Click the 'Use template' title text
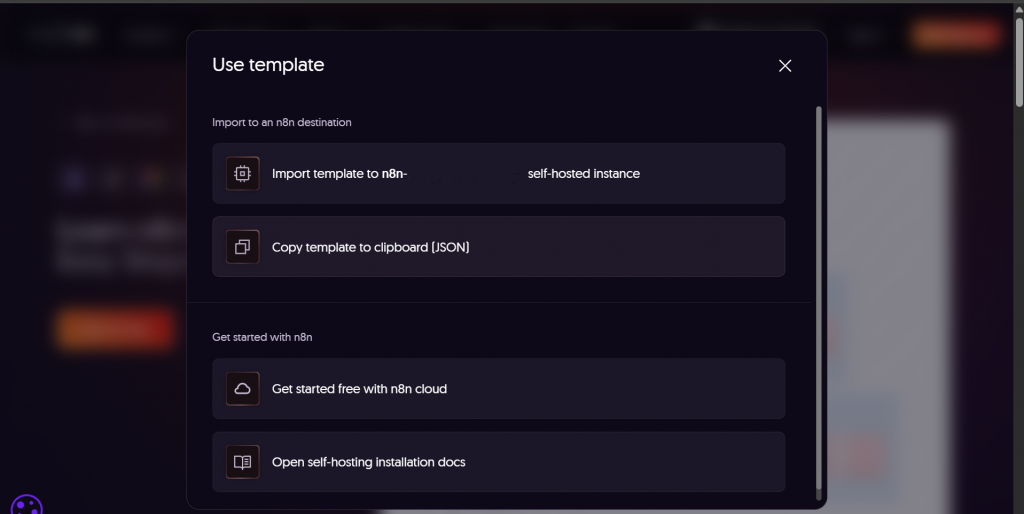Image resolution: width=1024 pixels, height=514 pixels. click(268, 65)
